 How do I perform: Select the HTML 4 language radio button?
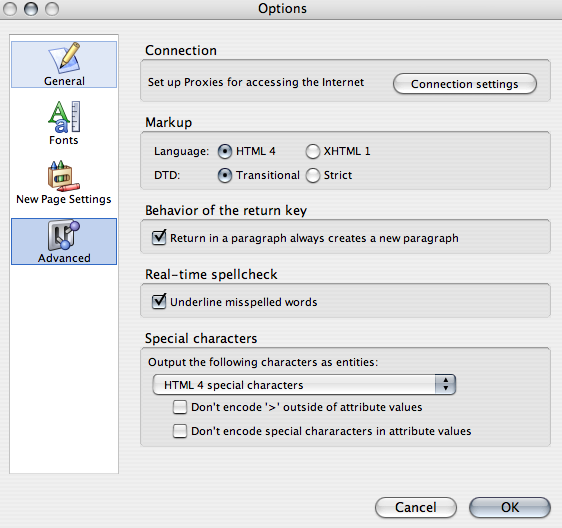[225, 152]
